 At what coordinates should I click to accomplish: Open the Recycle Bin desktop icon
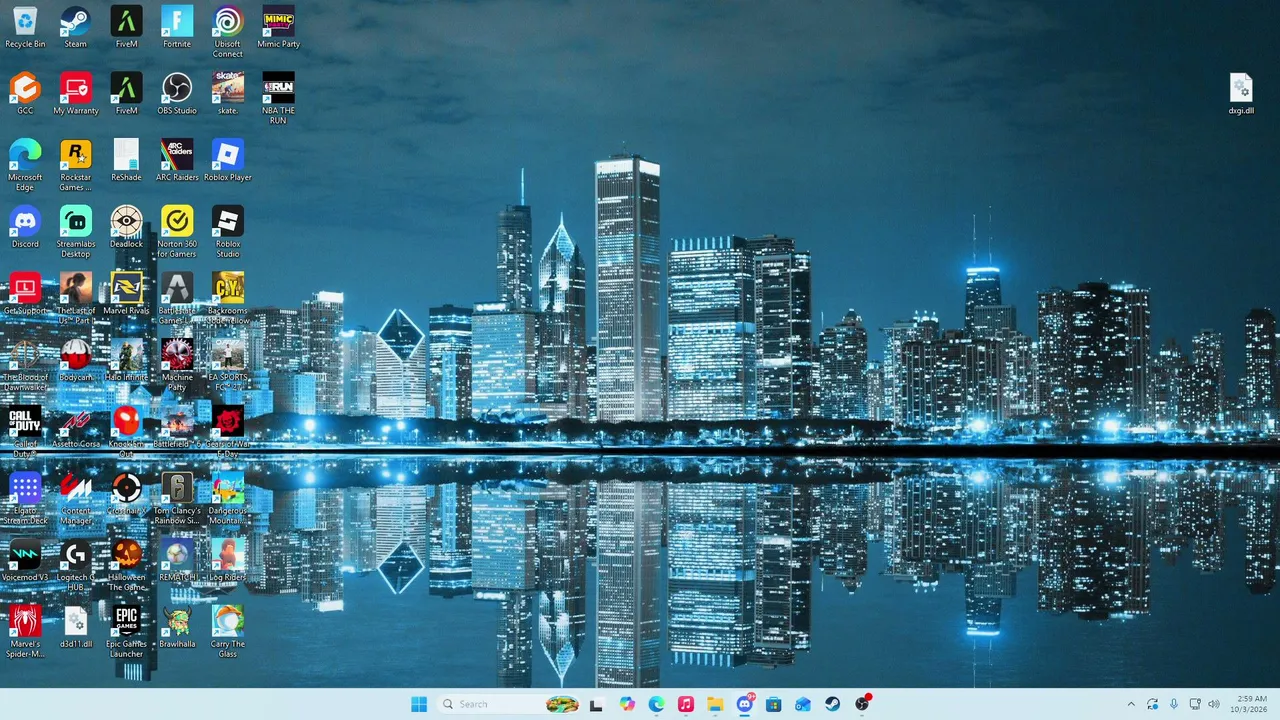25,28
